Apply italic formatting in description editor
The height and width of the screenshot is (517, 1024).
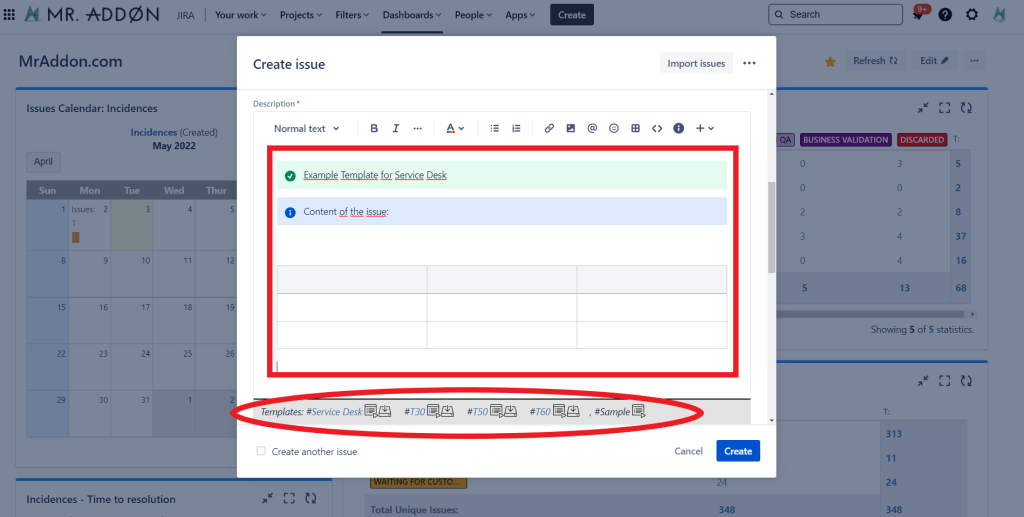pyautogui.click(x=396, y=128)
